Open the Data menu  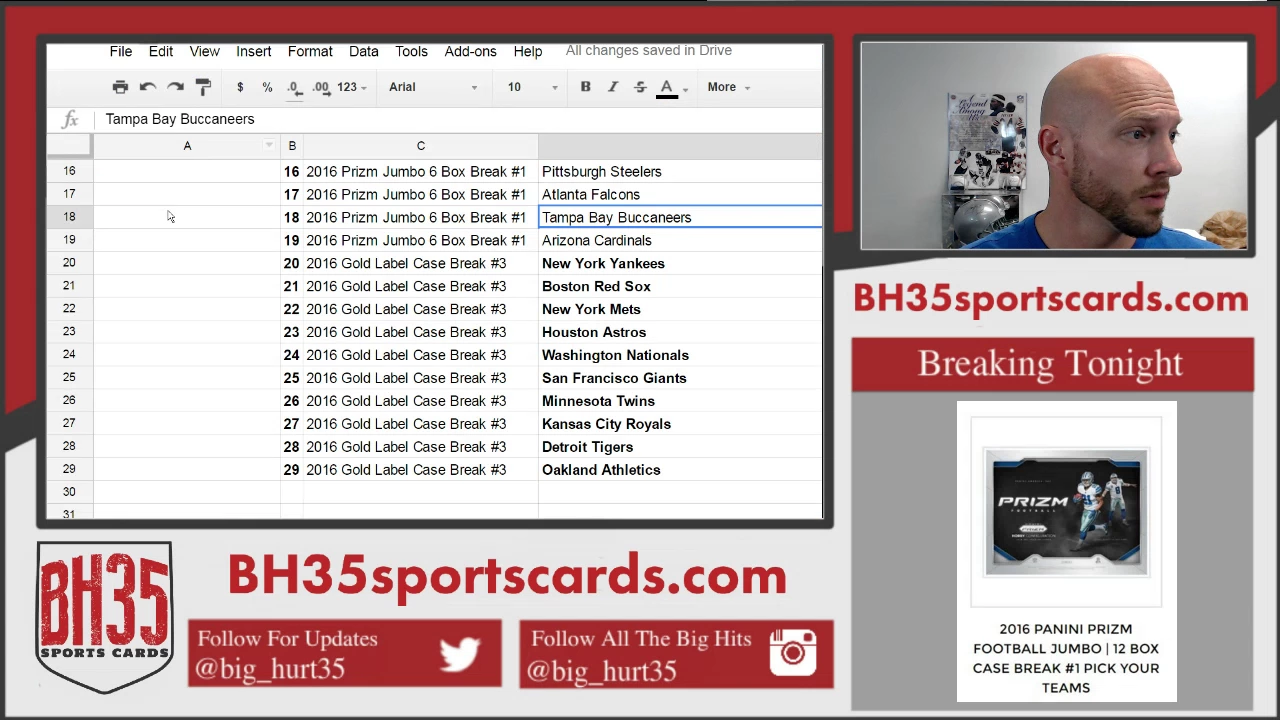(364, 51)
